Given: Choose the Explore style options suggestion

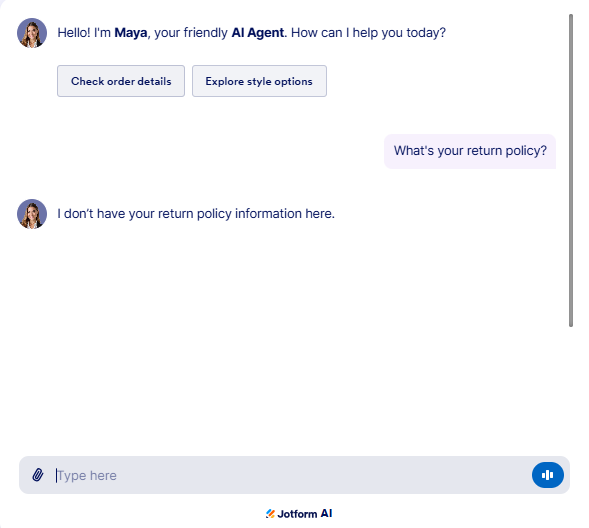Looking at the screenshot, I should [259, 81].
